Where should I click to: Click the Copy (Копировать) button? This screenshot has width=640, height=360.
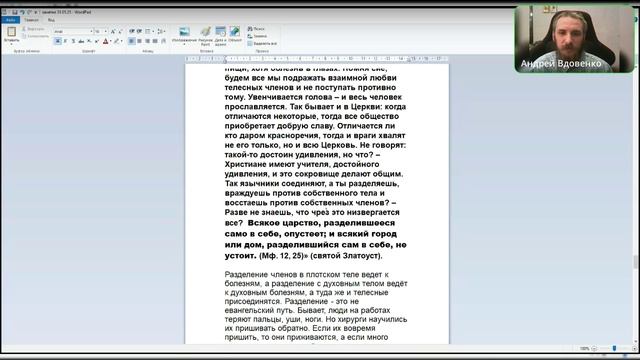click(x=36, y=36)
